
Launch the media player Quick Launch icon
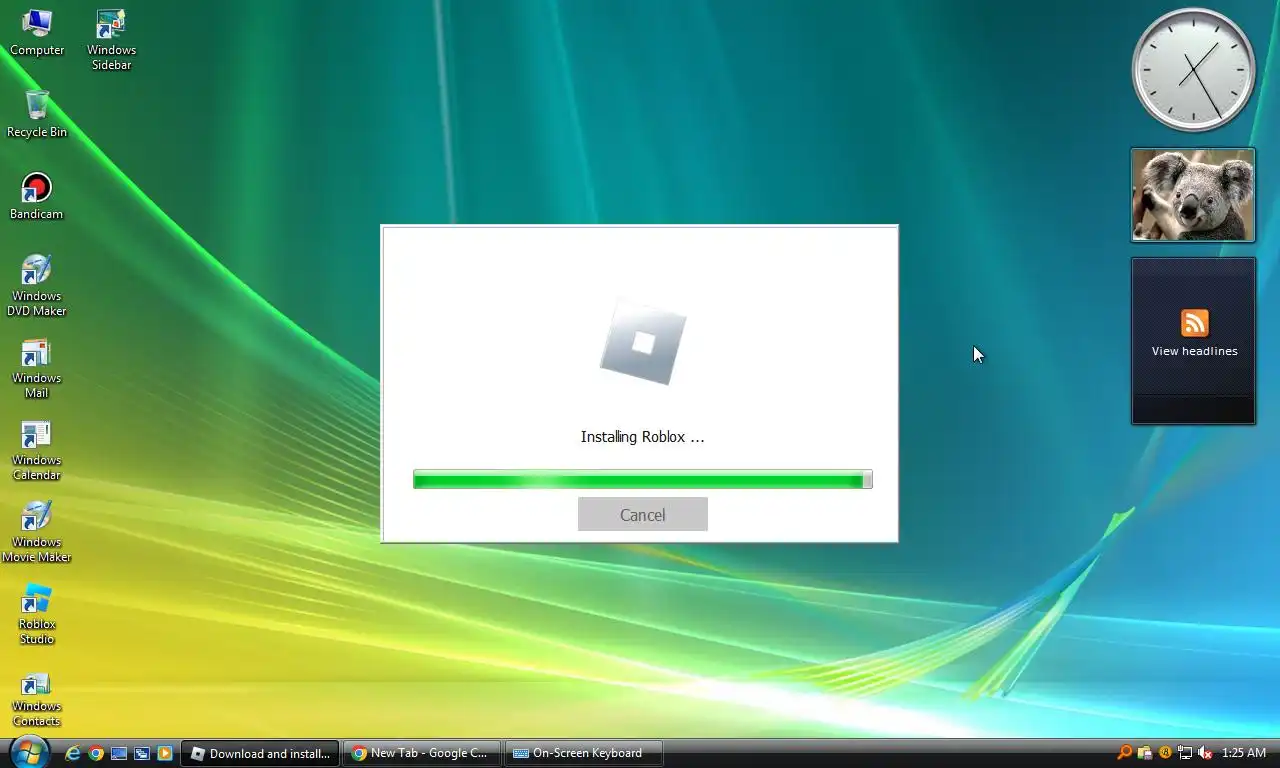click(x=165, y=753)
